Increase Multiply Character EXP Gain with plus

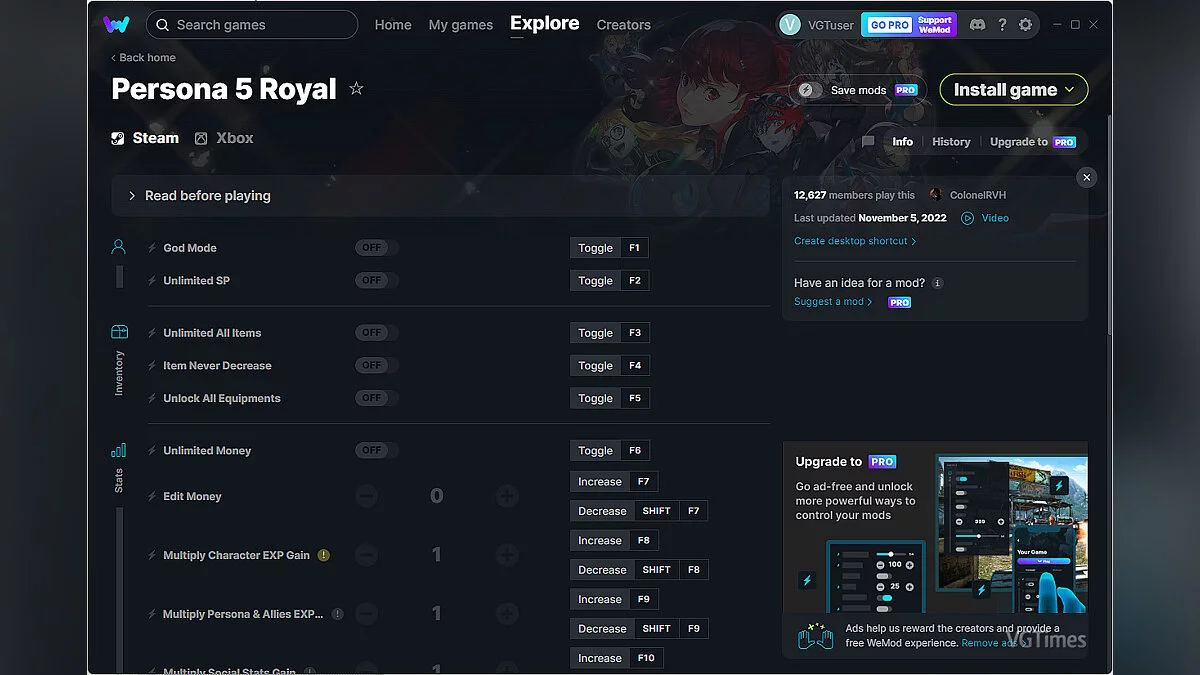[507, 555]
